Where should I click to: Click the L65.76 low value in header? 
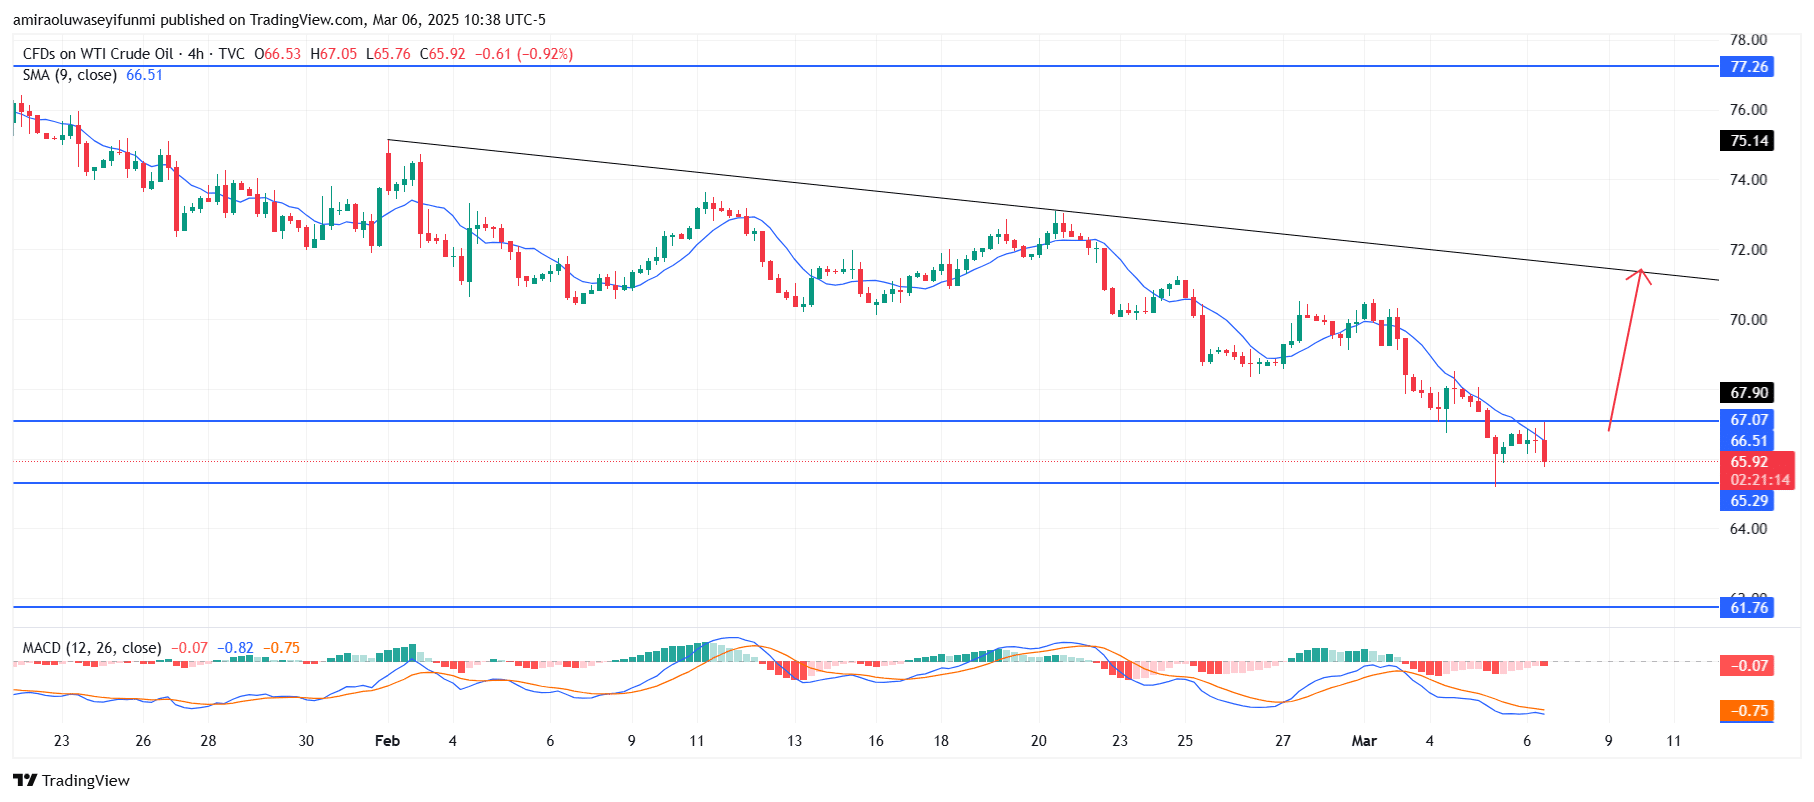point(388,54)
